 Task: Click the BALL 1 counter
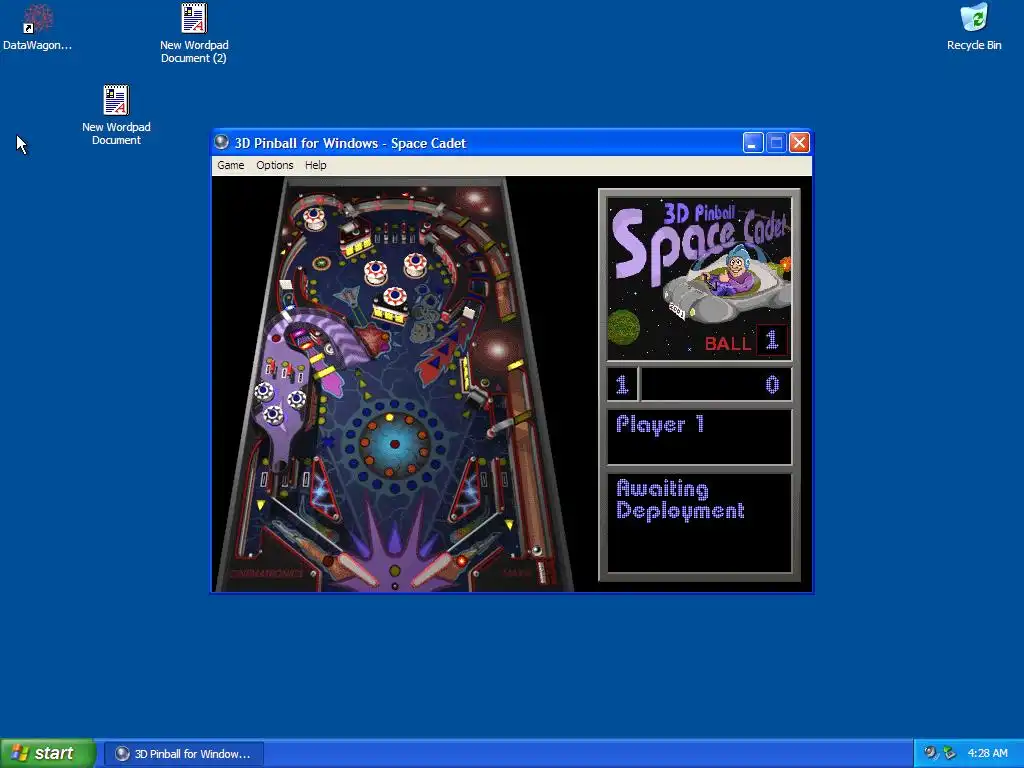[x=745, y=342]
